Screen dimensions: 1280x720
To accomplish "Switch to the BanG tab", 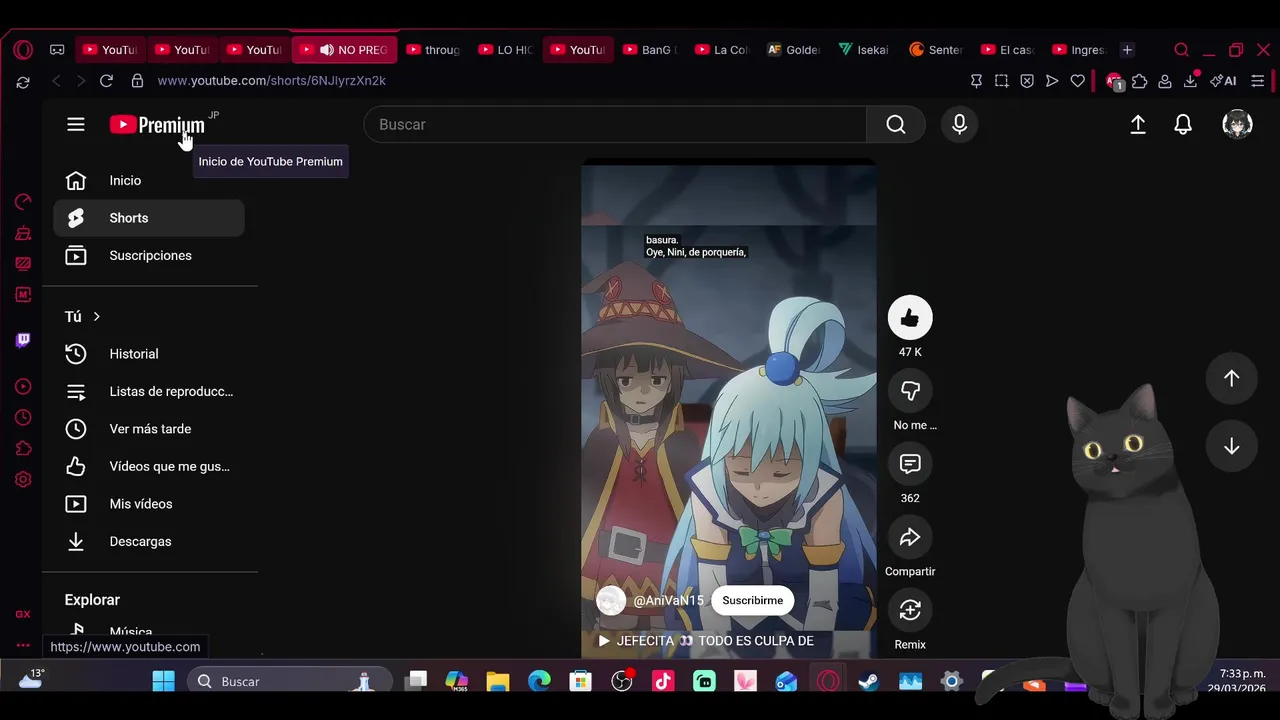I will click(649, 50).
